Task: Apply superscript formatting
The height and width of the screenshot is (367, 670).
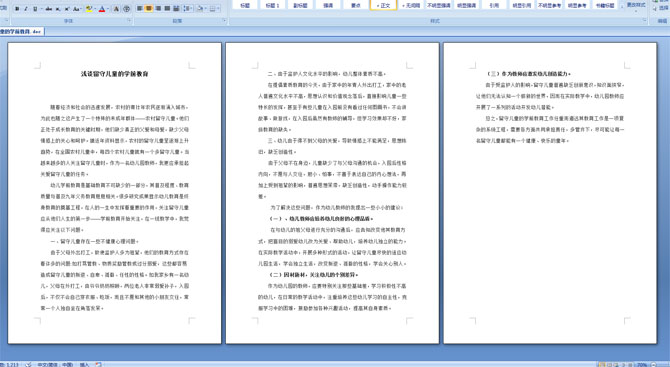Action: pos(67,9)
